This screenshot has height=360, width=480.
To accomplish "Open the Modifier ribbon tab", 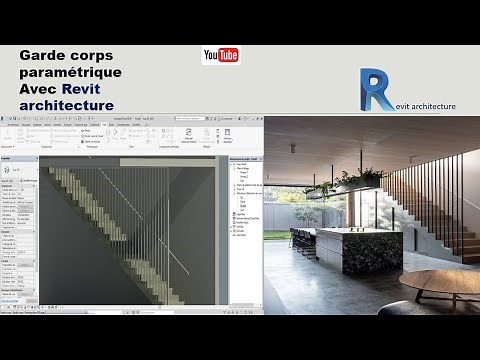I will (136, 125).
